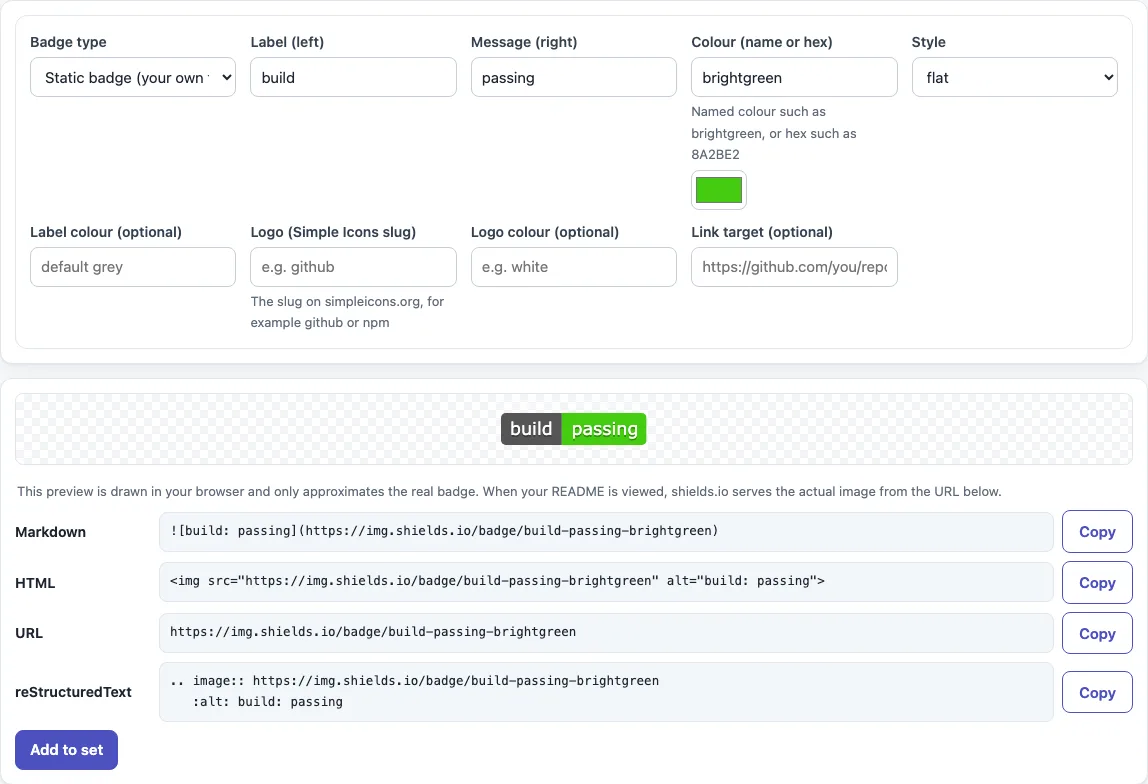Click the 'reStructuredText' row label
The image size is (1148, 784).
pyautogui.click(x=73, y=692)
